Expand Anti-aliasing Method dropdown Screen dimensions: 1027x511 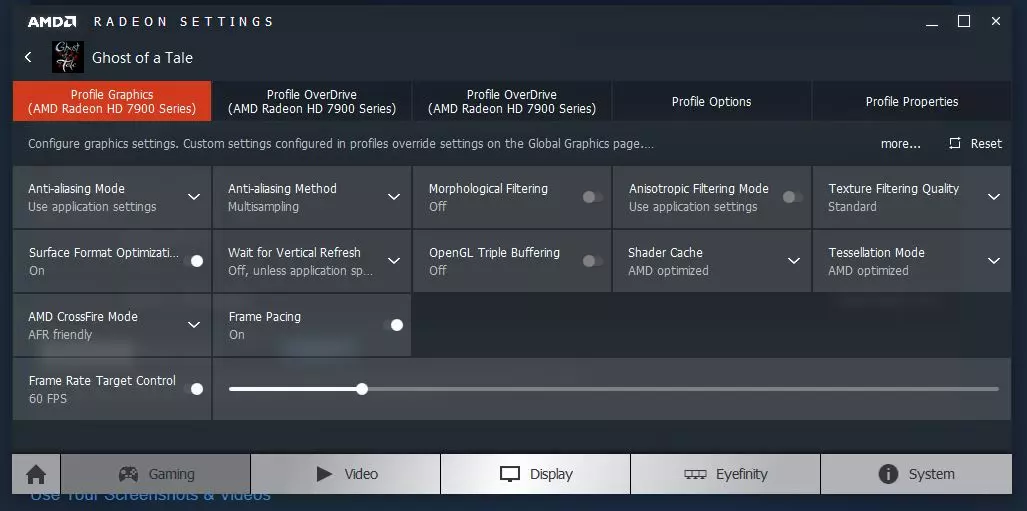coord(394,197)
